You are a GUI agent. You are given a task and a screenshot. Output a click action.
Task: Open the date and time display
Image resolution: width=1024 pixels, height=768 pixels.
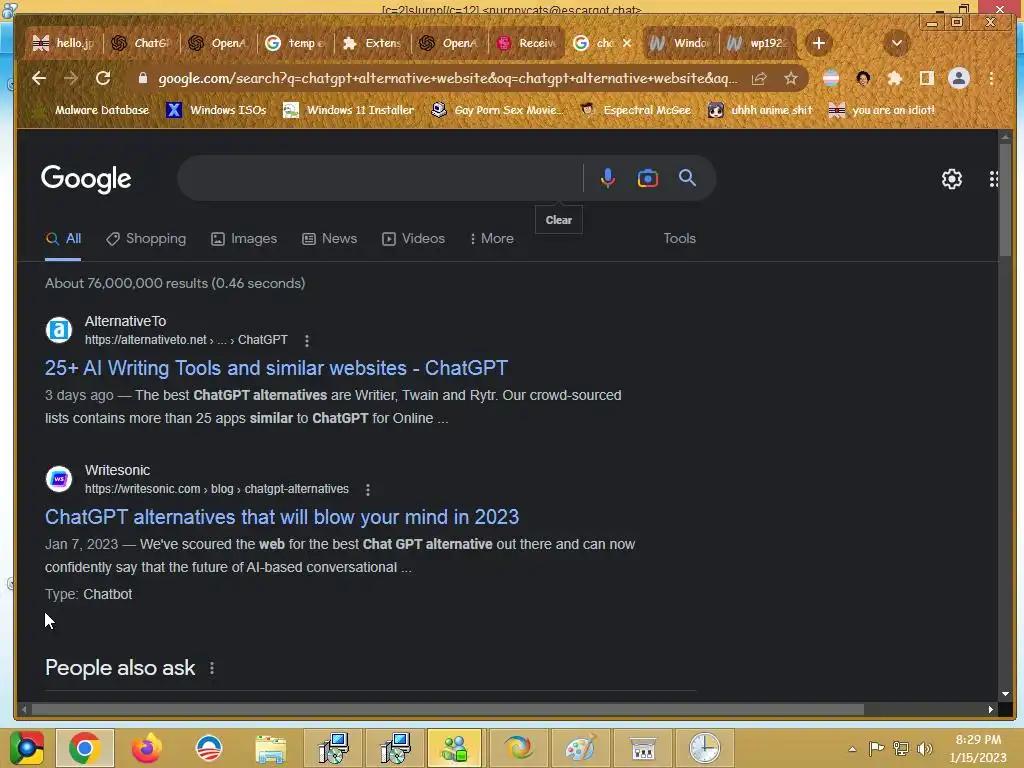pyautogui.click(x=978, y=748)
